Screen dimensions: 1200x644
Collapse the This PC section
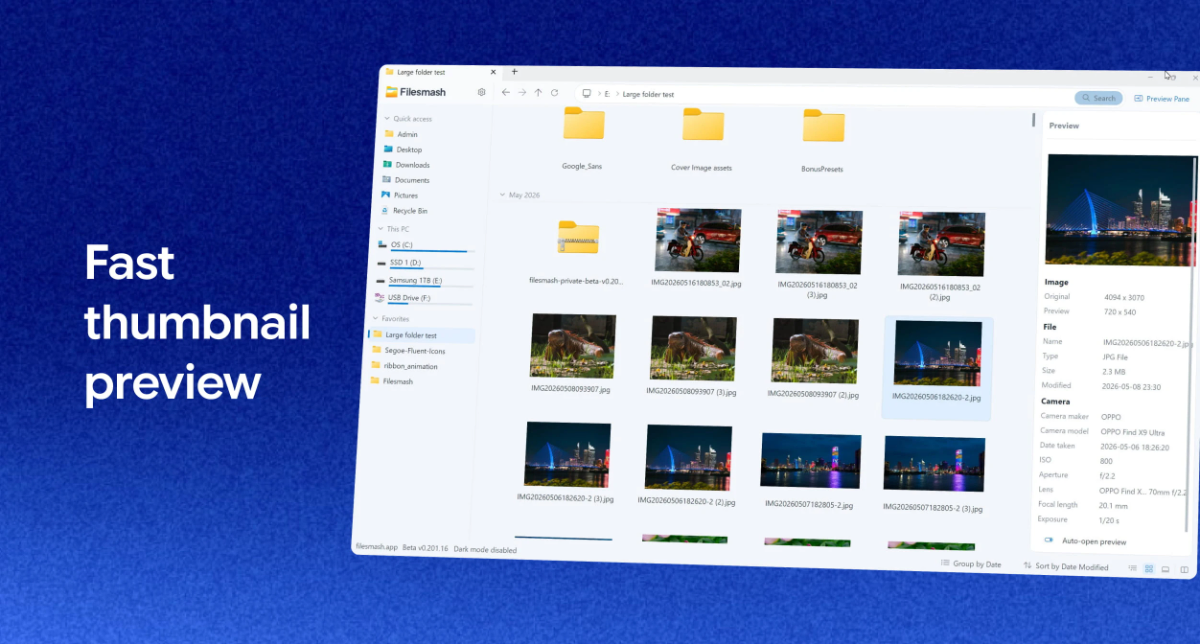381,229
